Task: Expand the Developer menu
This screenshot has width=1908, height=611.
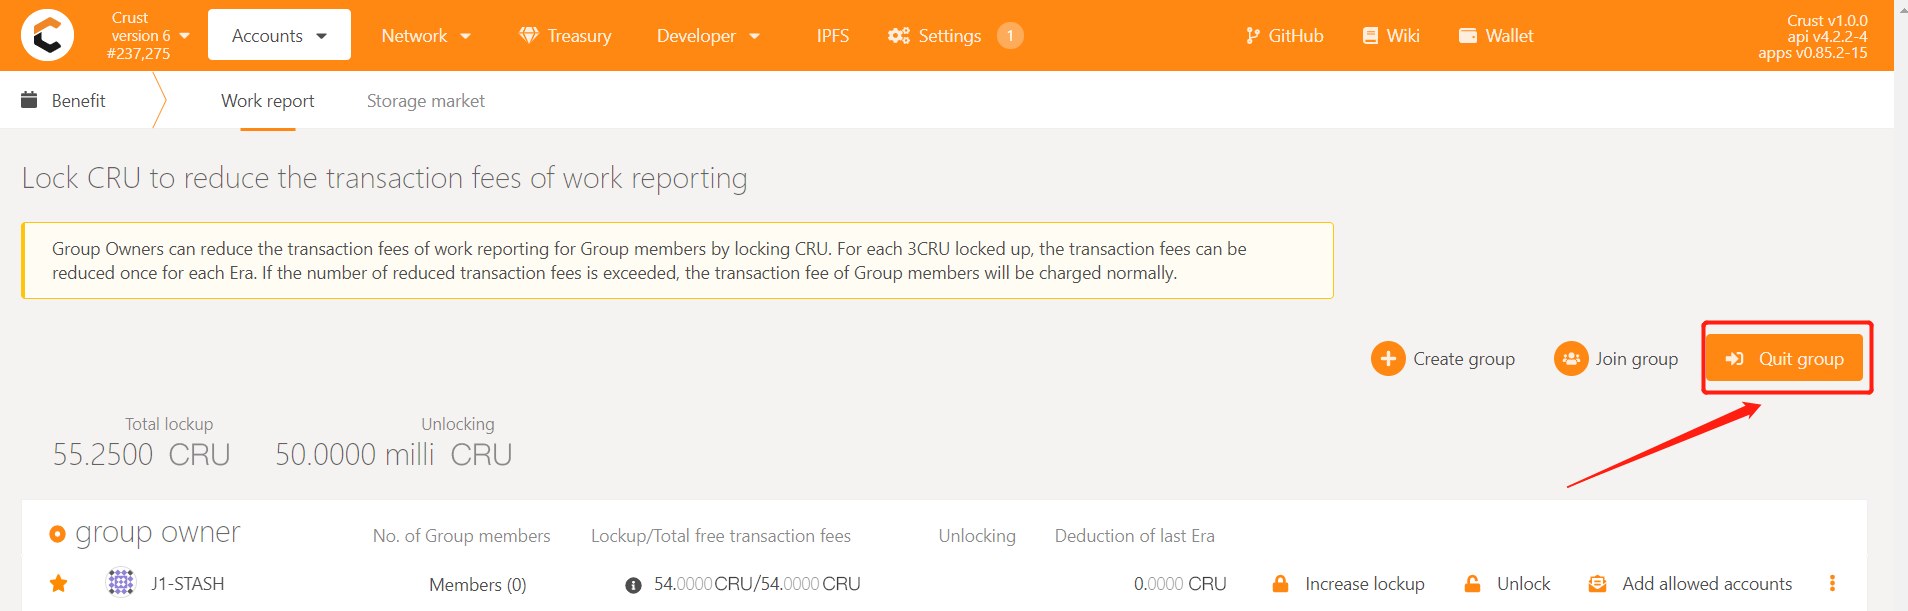Action: 708,36
